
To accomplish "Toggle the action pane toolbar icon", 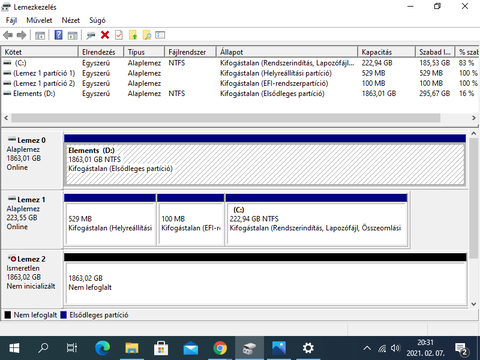I will click(72, 35).
